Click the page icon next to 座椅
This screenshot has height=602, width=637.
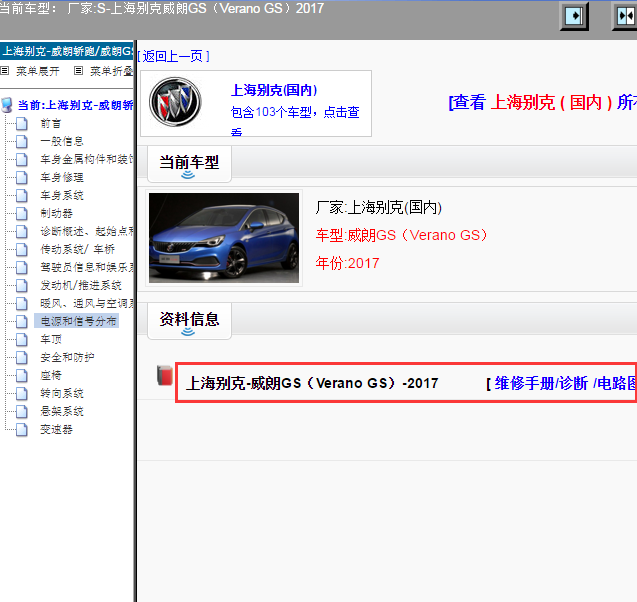pos(22,375)
